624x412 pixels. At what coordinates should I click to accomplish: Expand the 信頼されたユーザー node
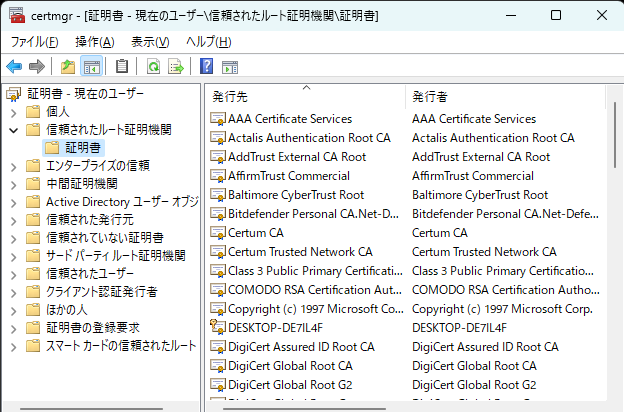14,275
